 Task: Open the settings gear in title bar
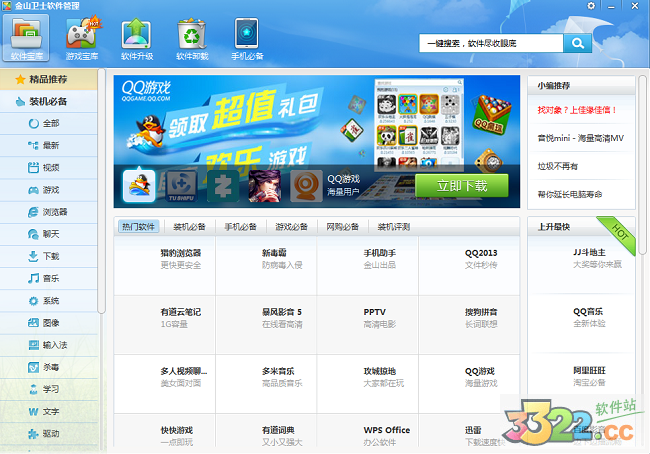pos(591,6)
